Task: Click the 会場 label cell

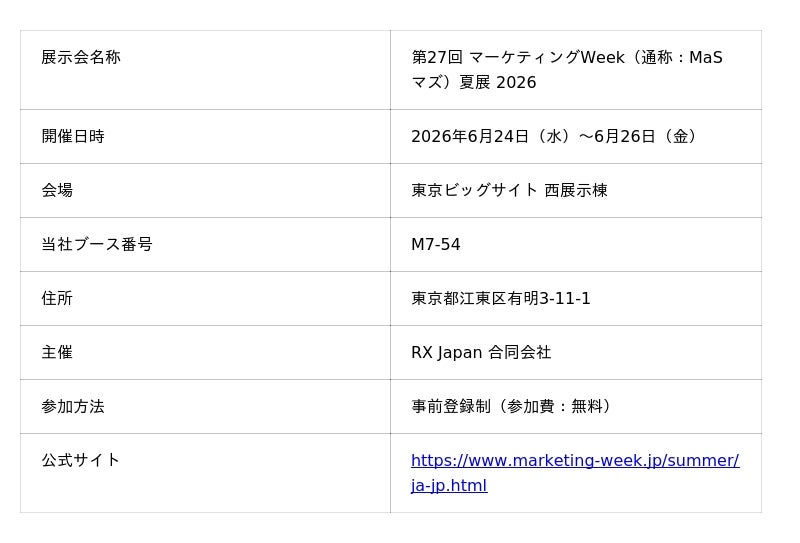Action: click(205, 190)
